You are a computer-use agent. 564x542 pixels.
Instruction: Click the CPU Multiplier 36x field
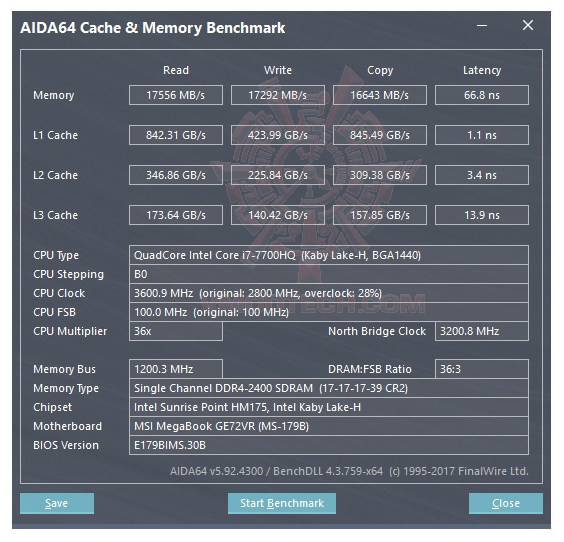click(176, 331)
